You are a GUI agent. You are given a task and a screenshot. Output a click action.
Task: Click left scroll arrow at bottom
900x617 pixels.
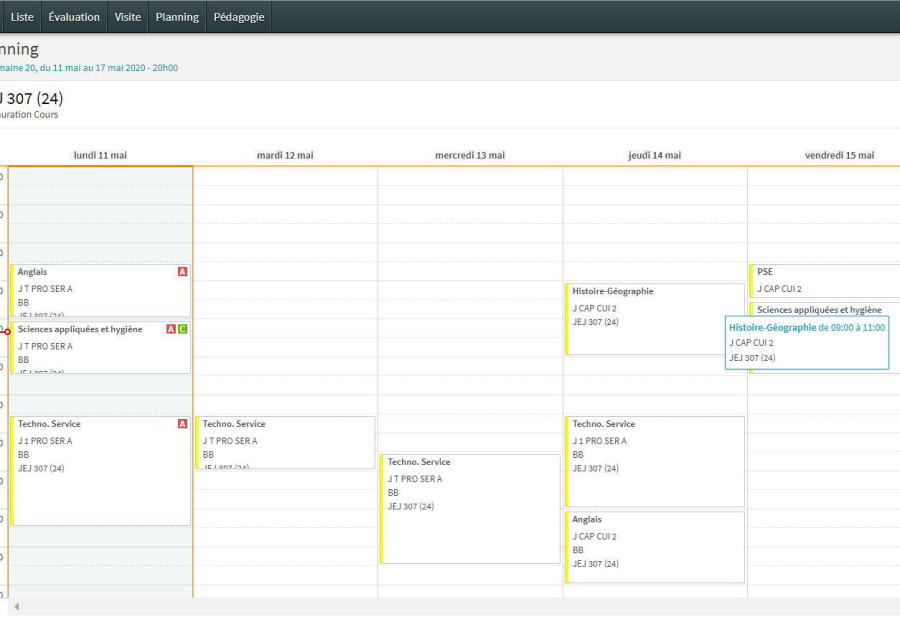click(16, 606)
